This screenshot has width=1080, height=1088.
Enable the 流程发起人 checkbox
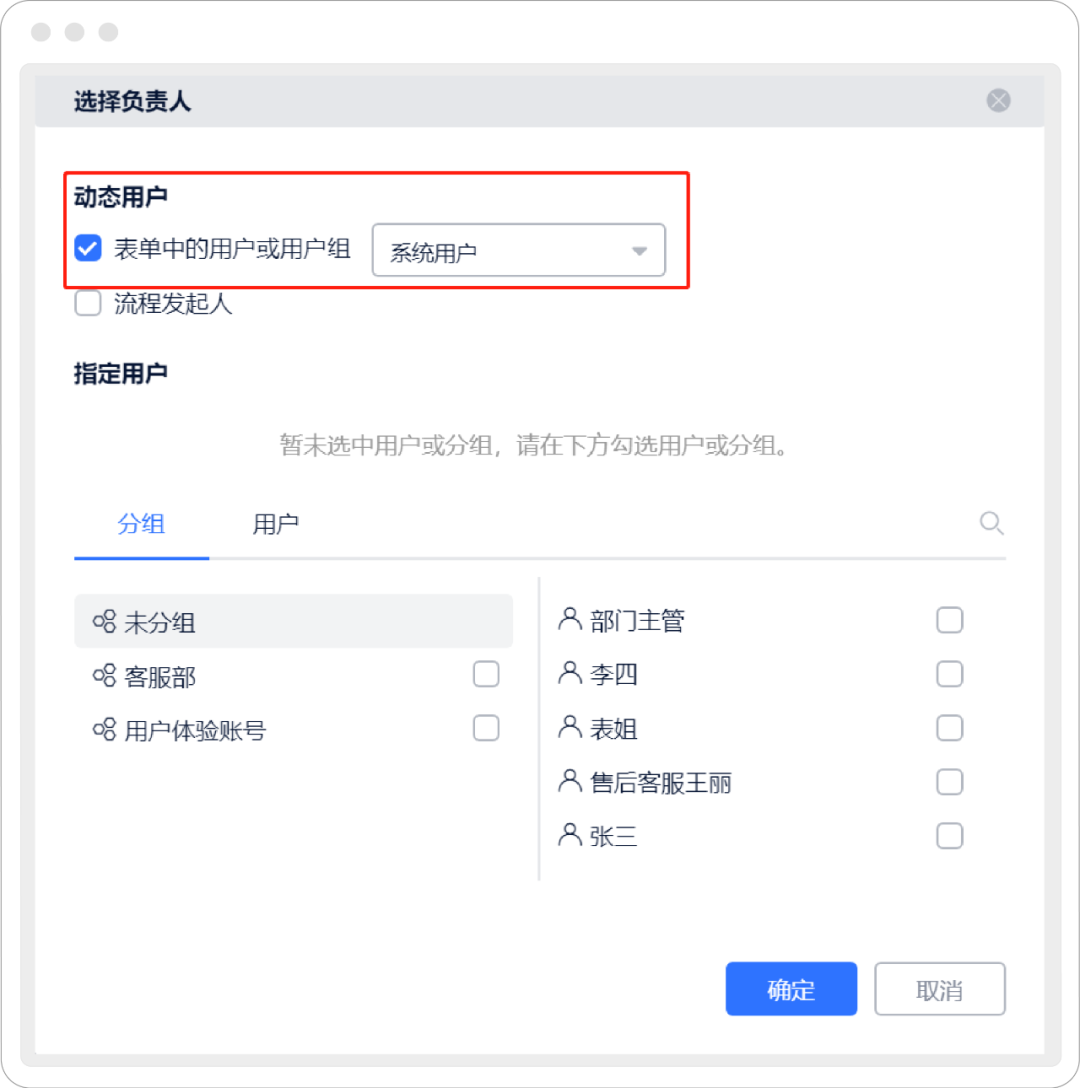88,303
